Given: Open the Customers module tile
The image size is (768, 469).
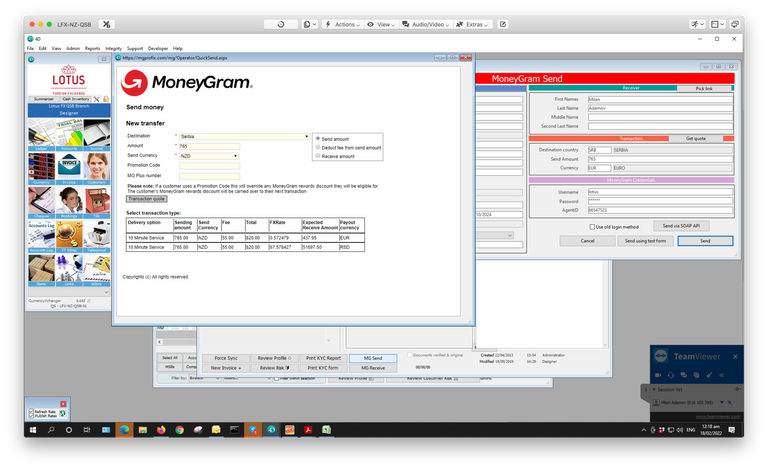Looking at the screenshot, I should (96, 168).
